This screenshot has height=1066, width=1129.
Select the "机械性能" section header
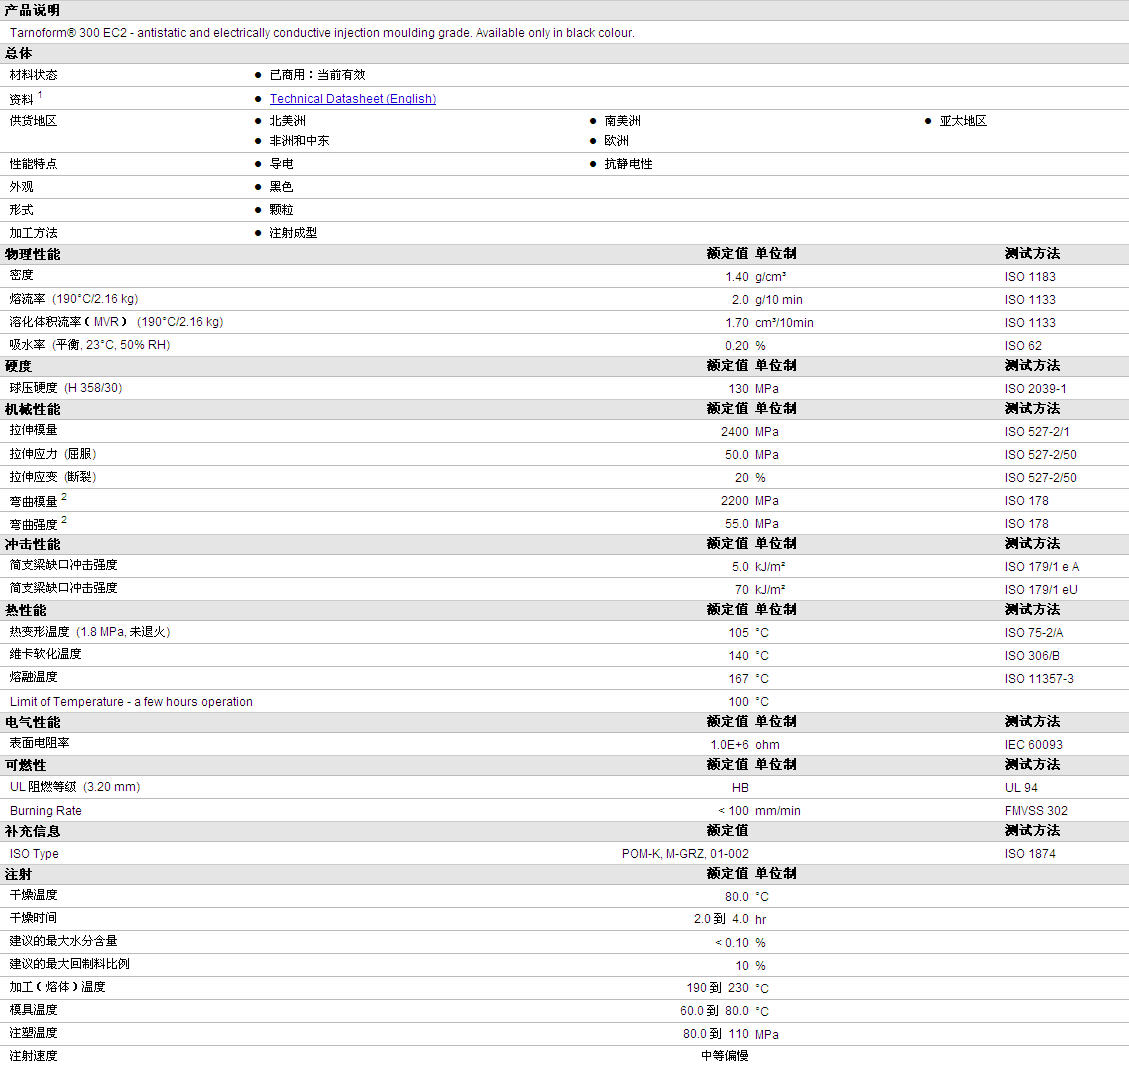(32, 410)
